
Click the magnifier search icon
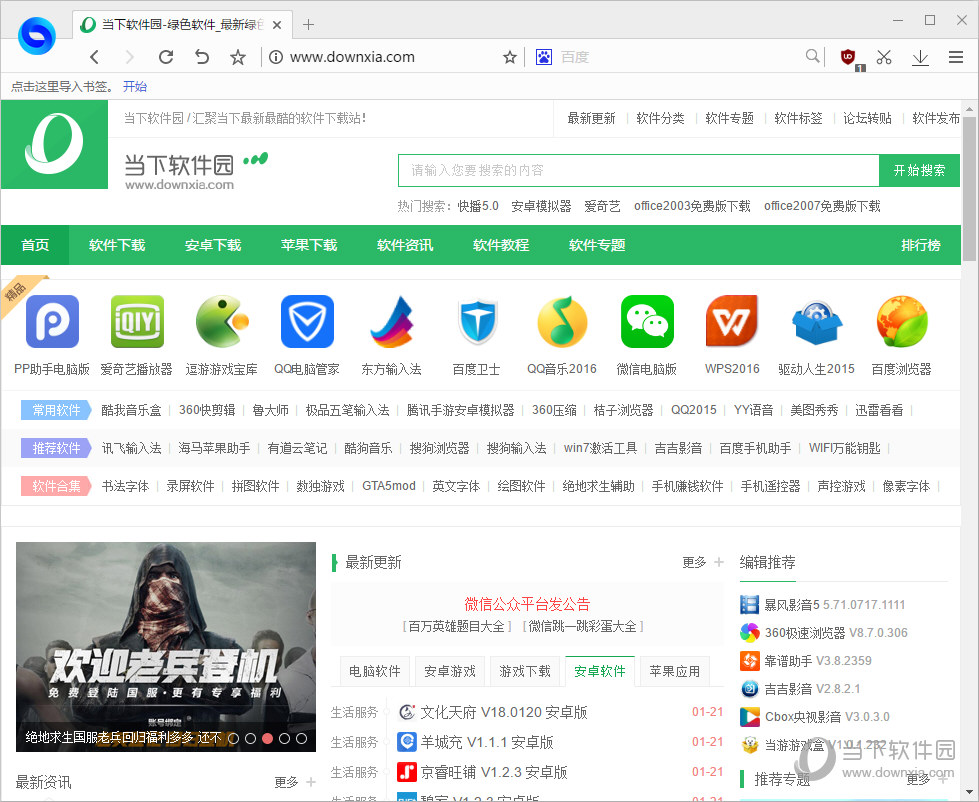pos(812,56)
